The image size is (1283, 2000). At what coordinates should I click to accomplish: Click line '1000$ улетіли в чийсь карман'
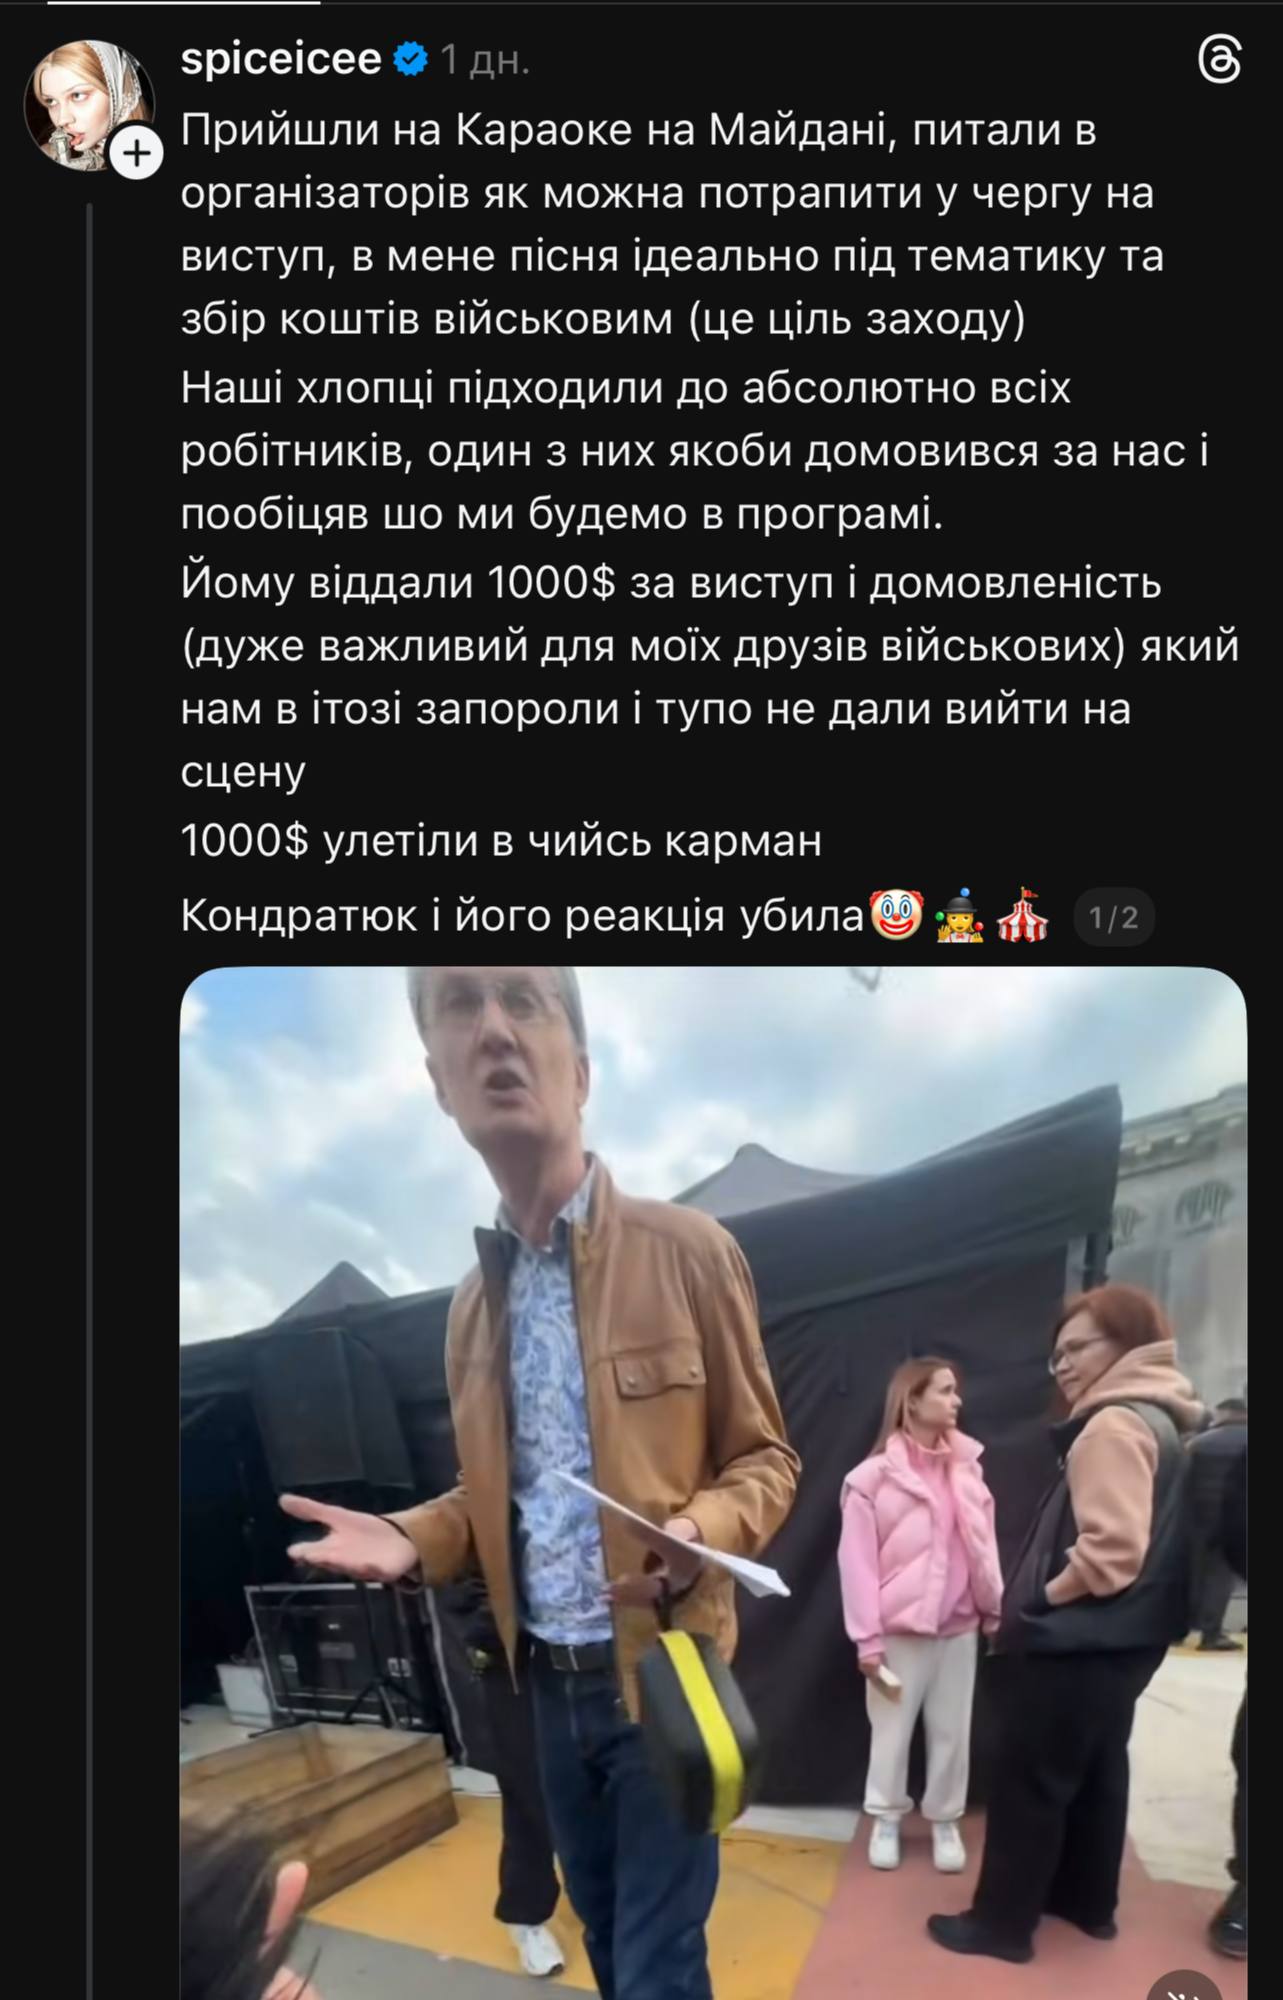coord(501,841)
